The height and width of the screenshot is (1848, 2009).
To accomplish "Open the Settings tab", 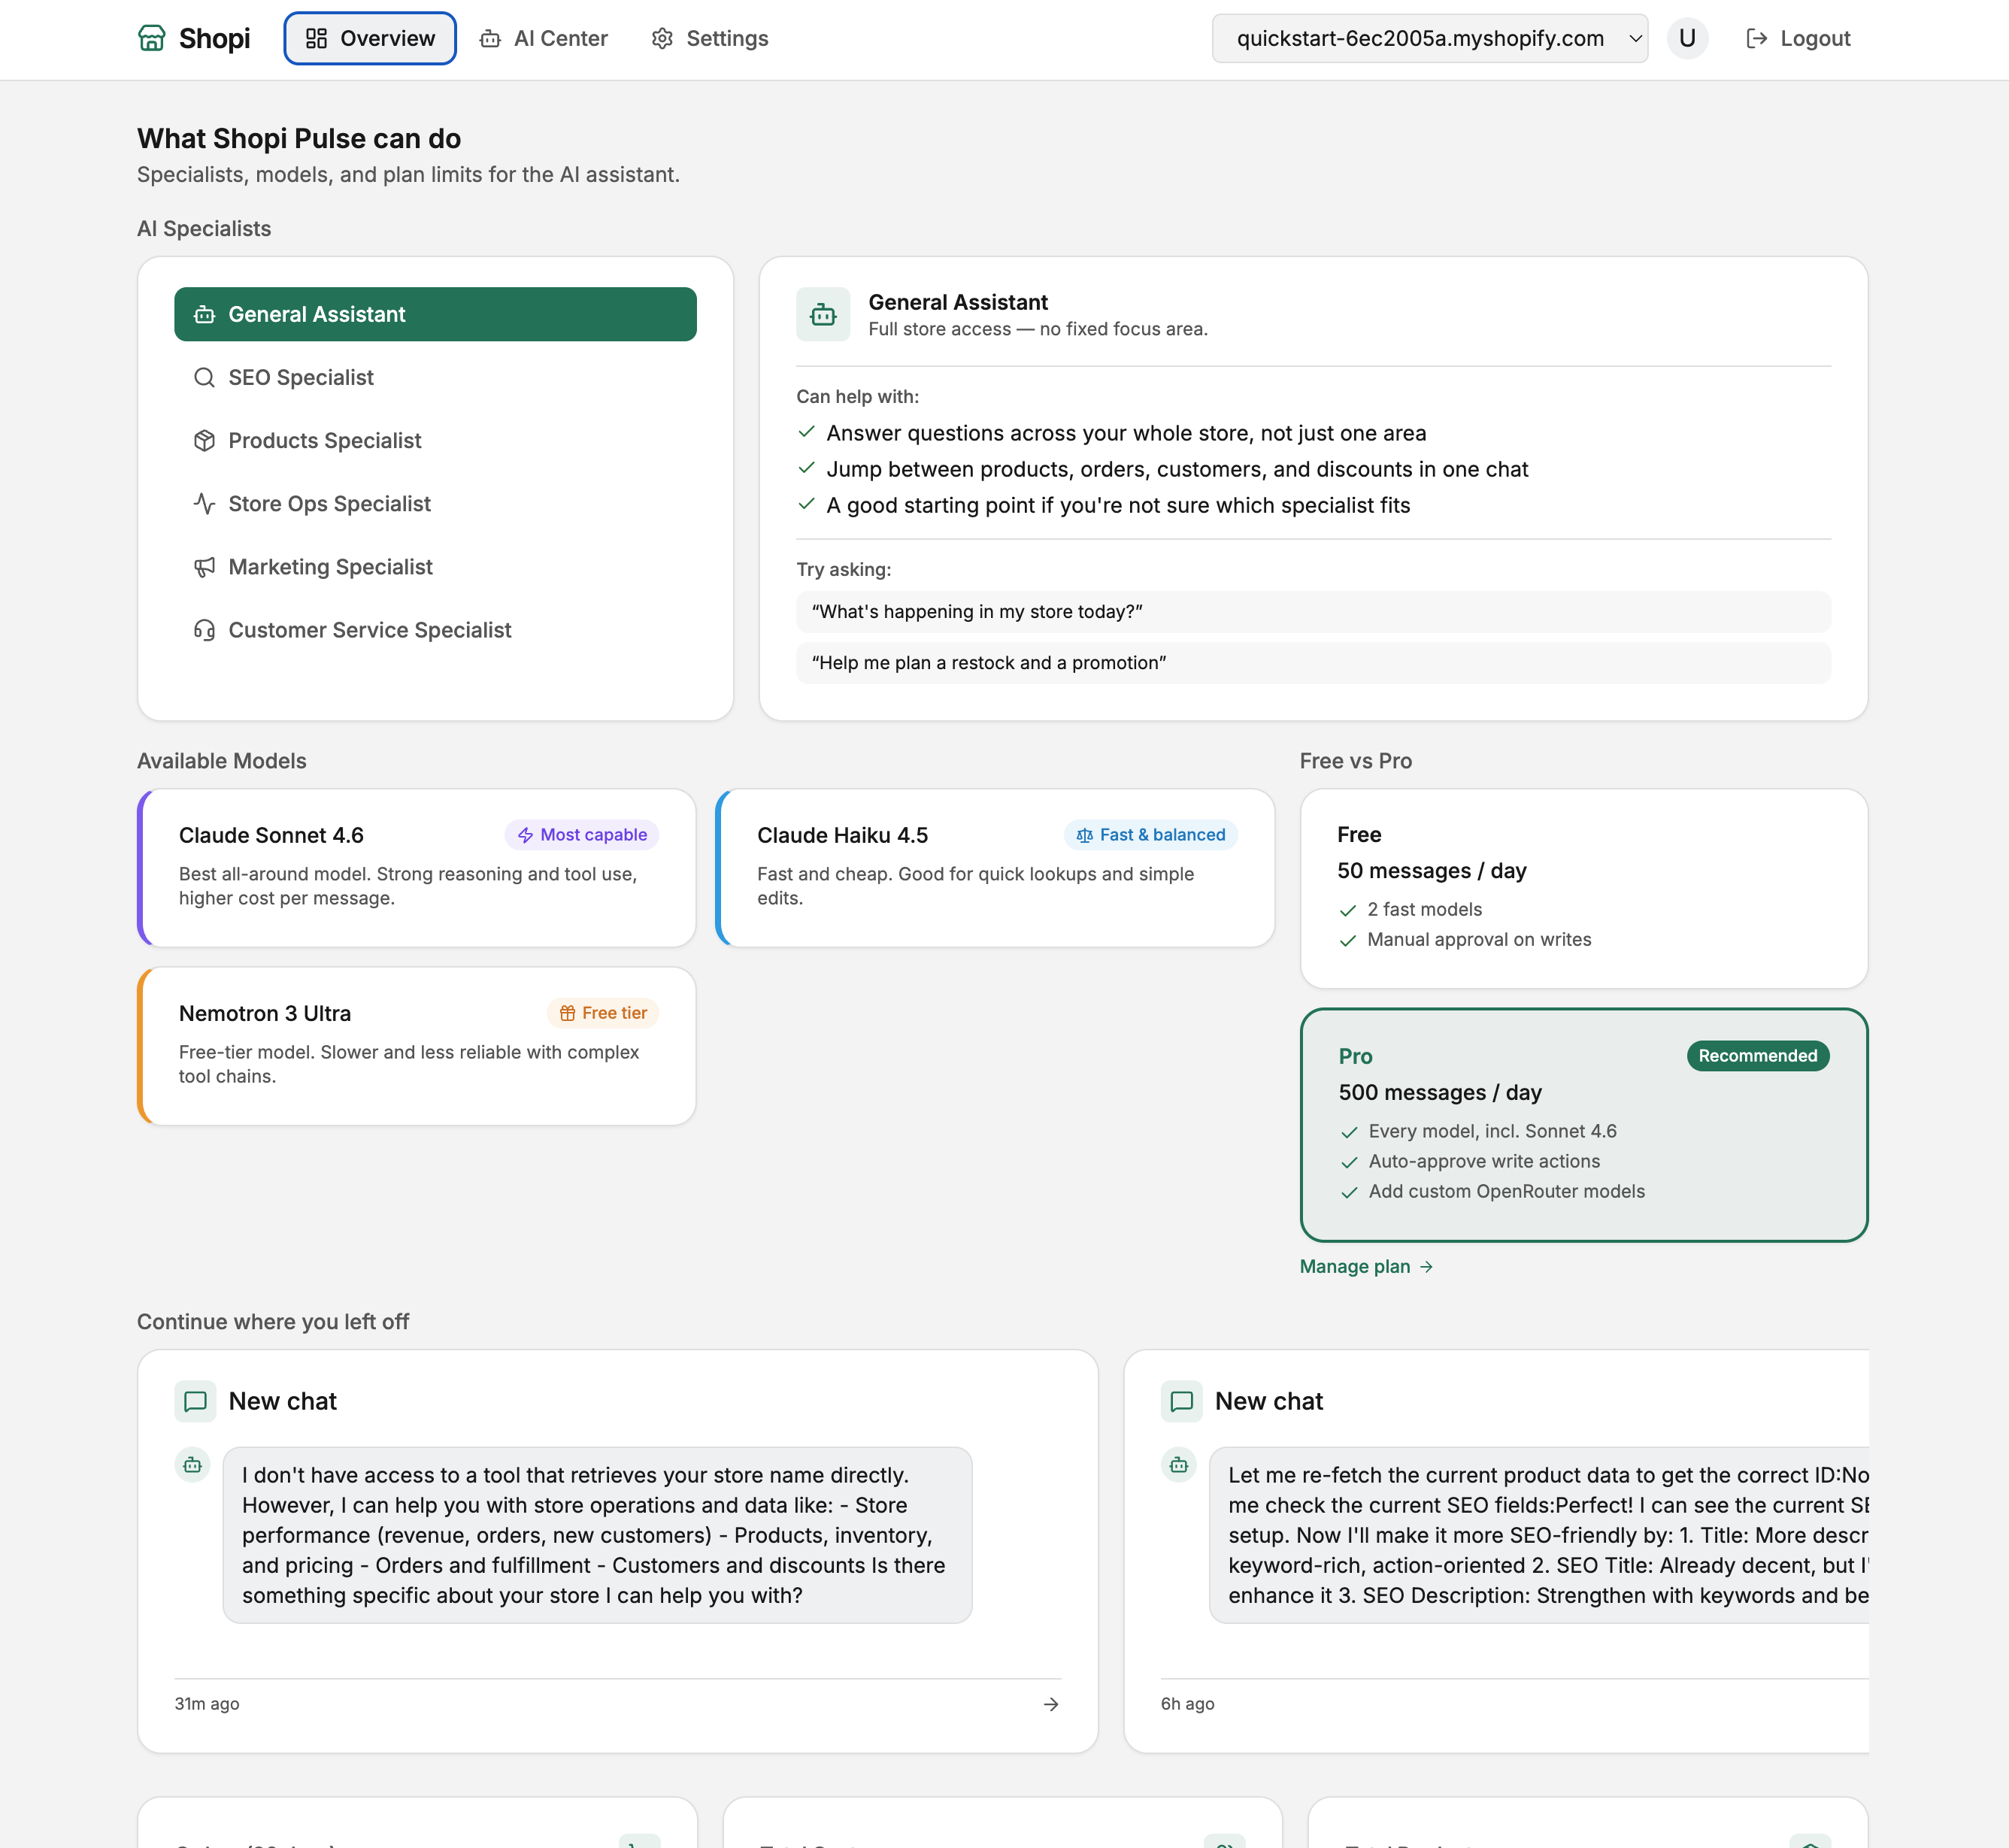I will 710,38.
